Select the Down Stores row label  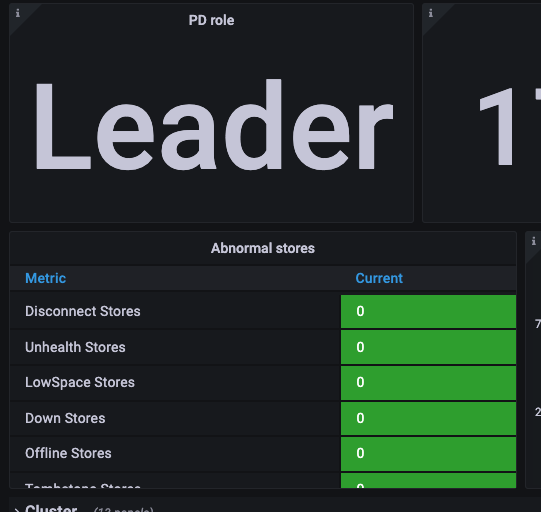[65, 419]
